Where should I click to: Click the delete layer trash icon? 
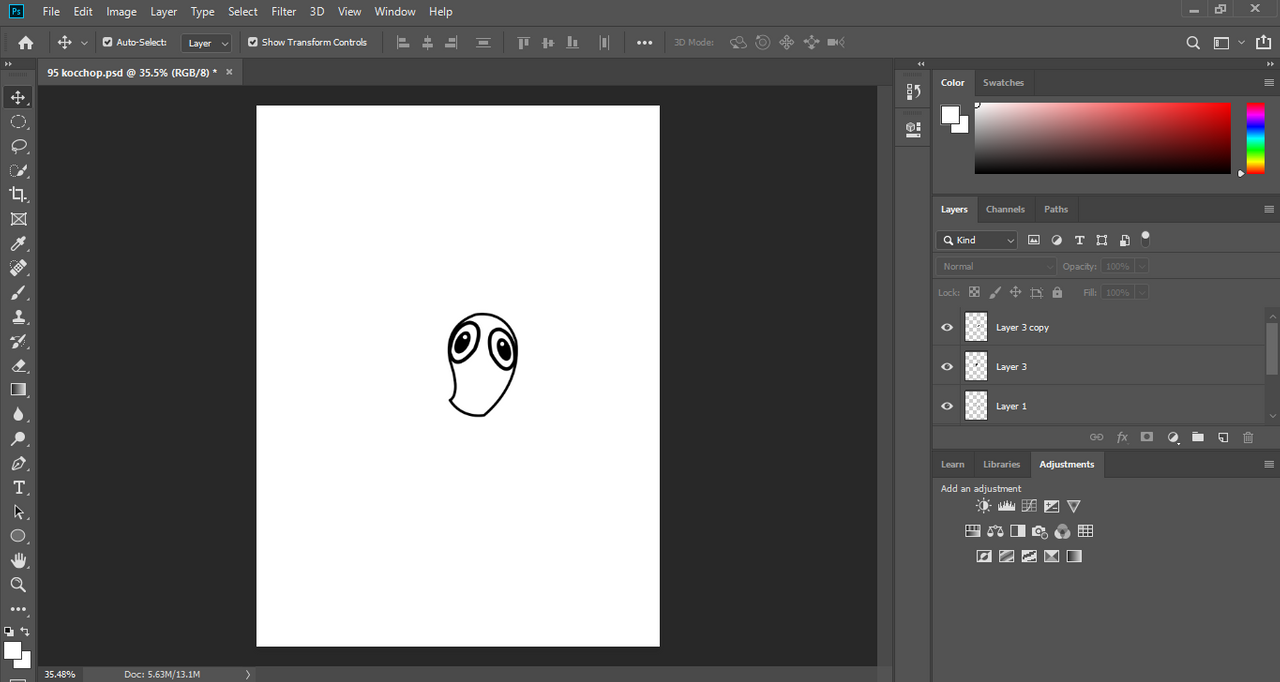[x=1247, y=438]
